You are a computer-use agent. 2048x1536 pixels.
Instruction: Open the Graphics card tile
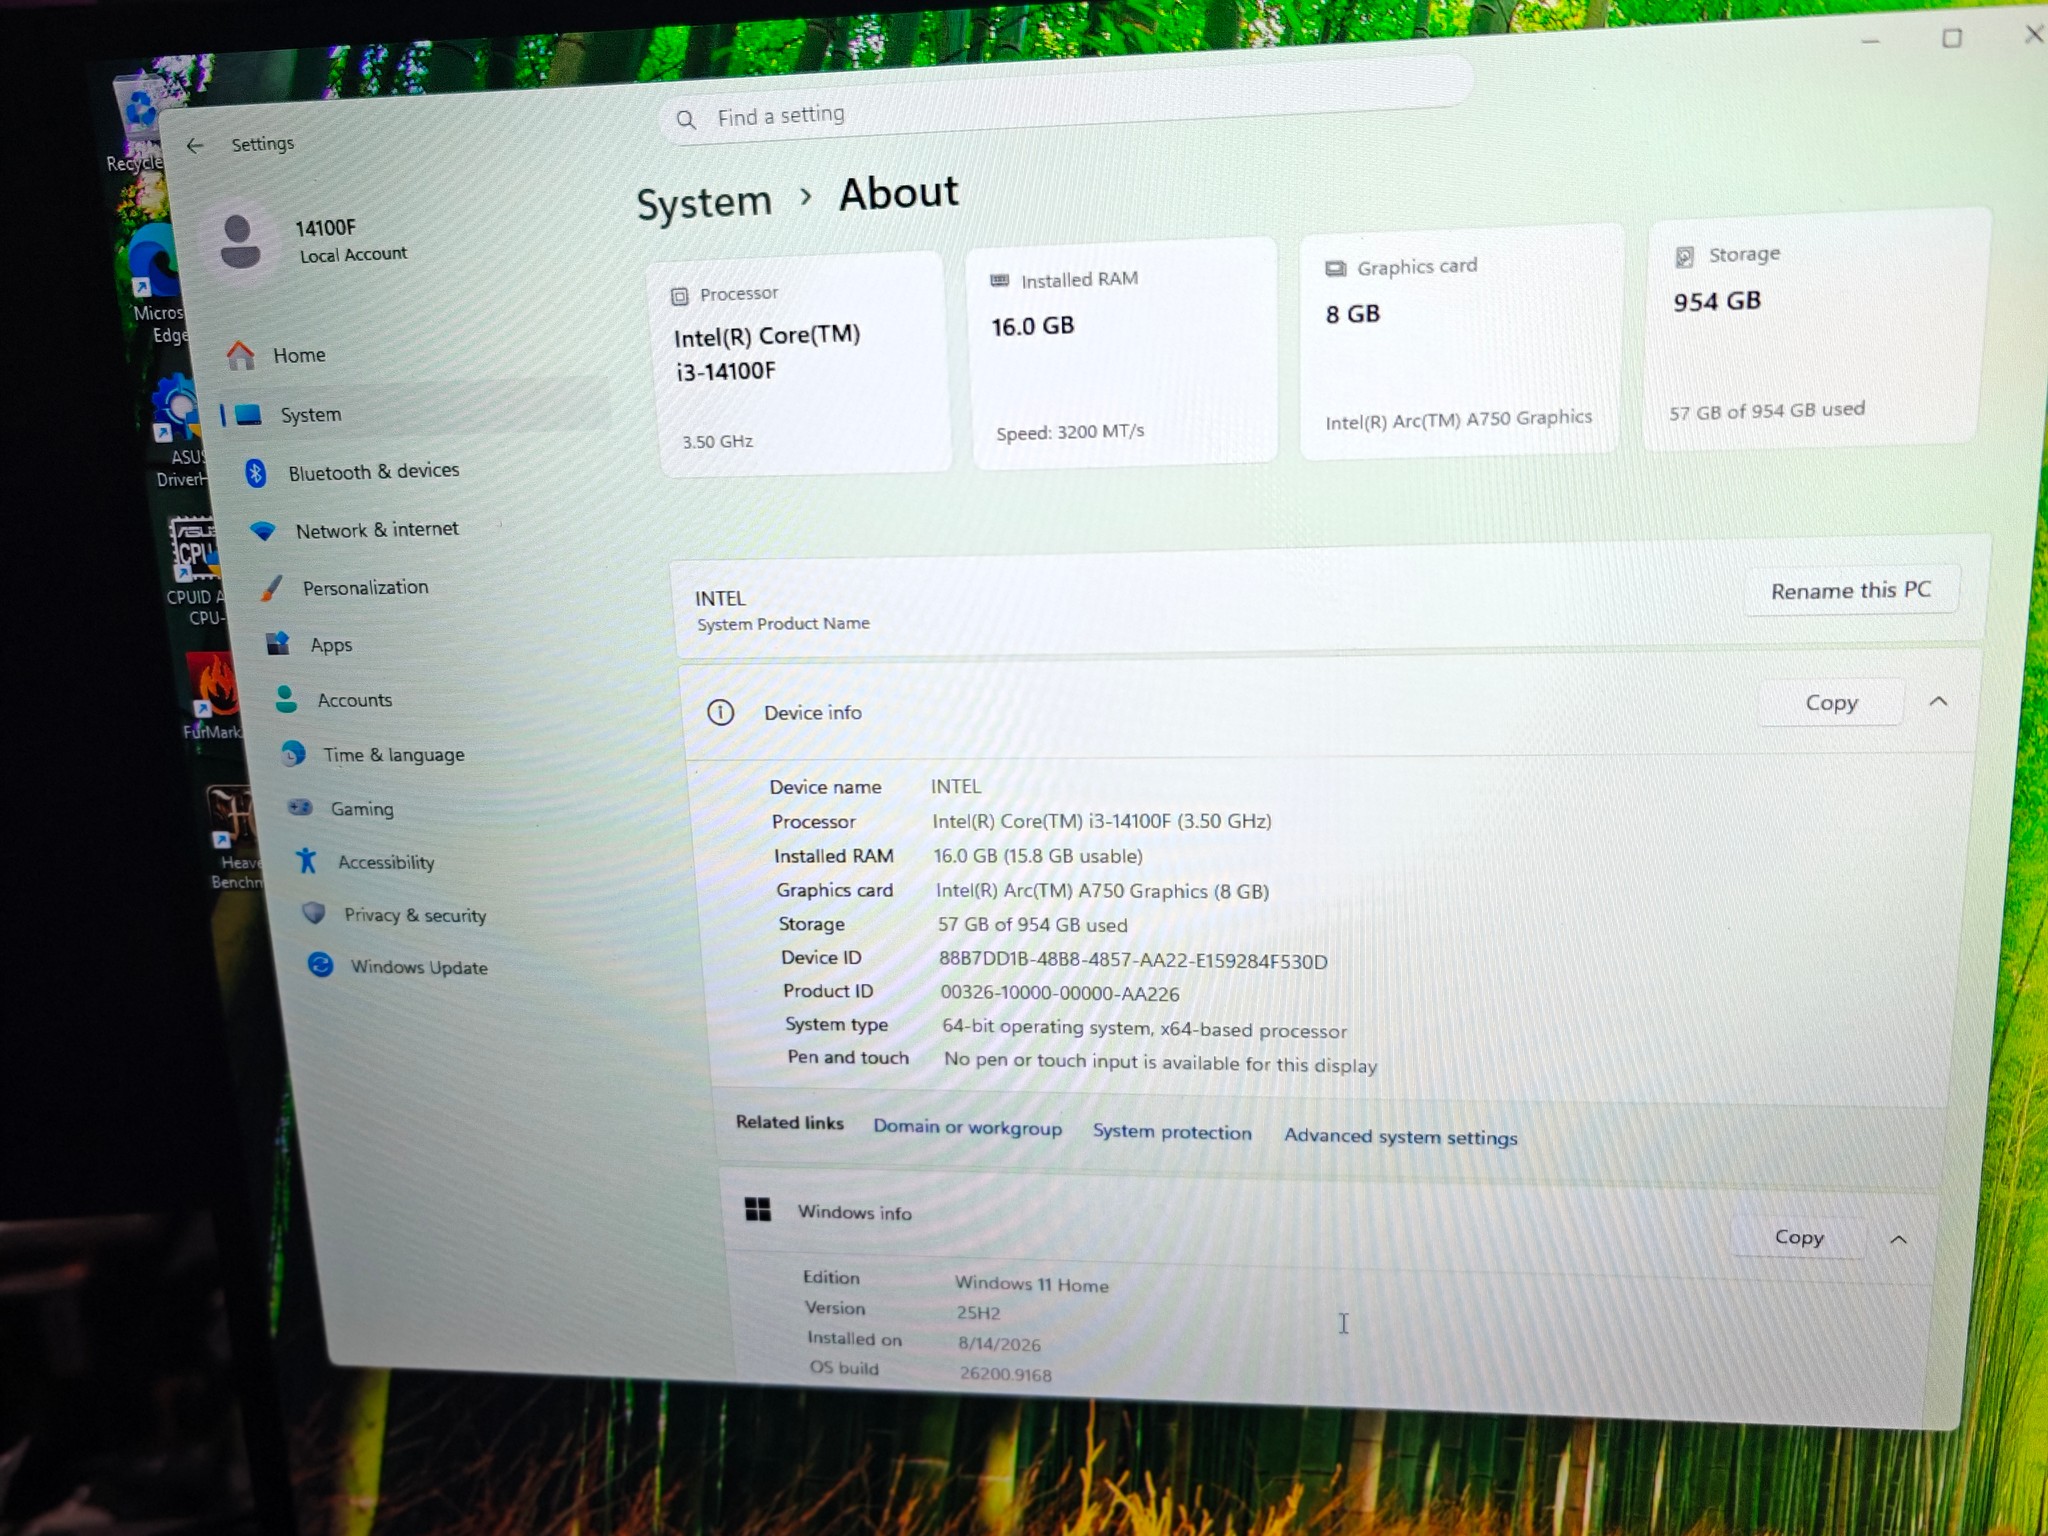click(x=1459, y=342)
